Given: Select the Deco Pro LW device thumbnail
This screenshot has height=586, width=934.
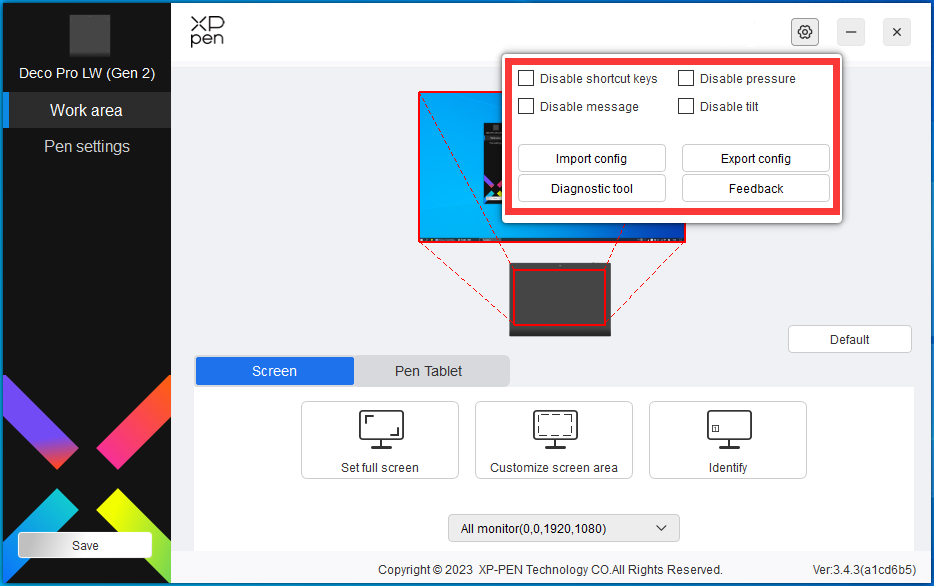Looking at the screenshot, I should [x=90, y=36].
